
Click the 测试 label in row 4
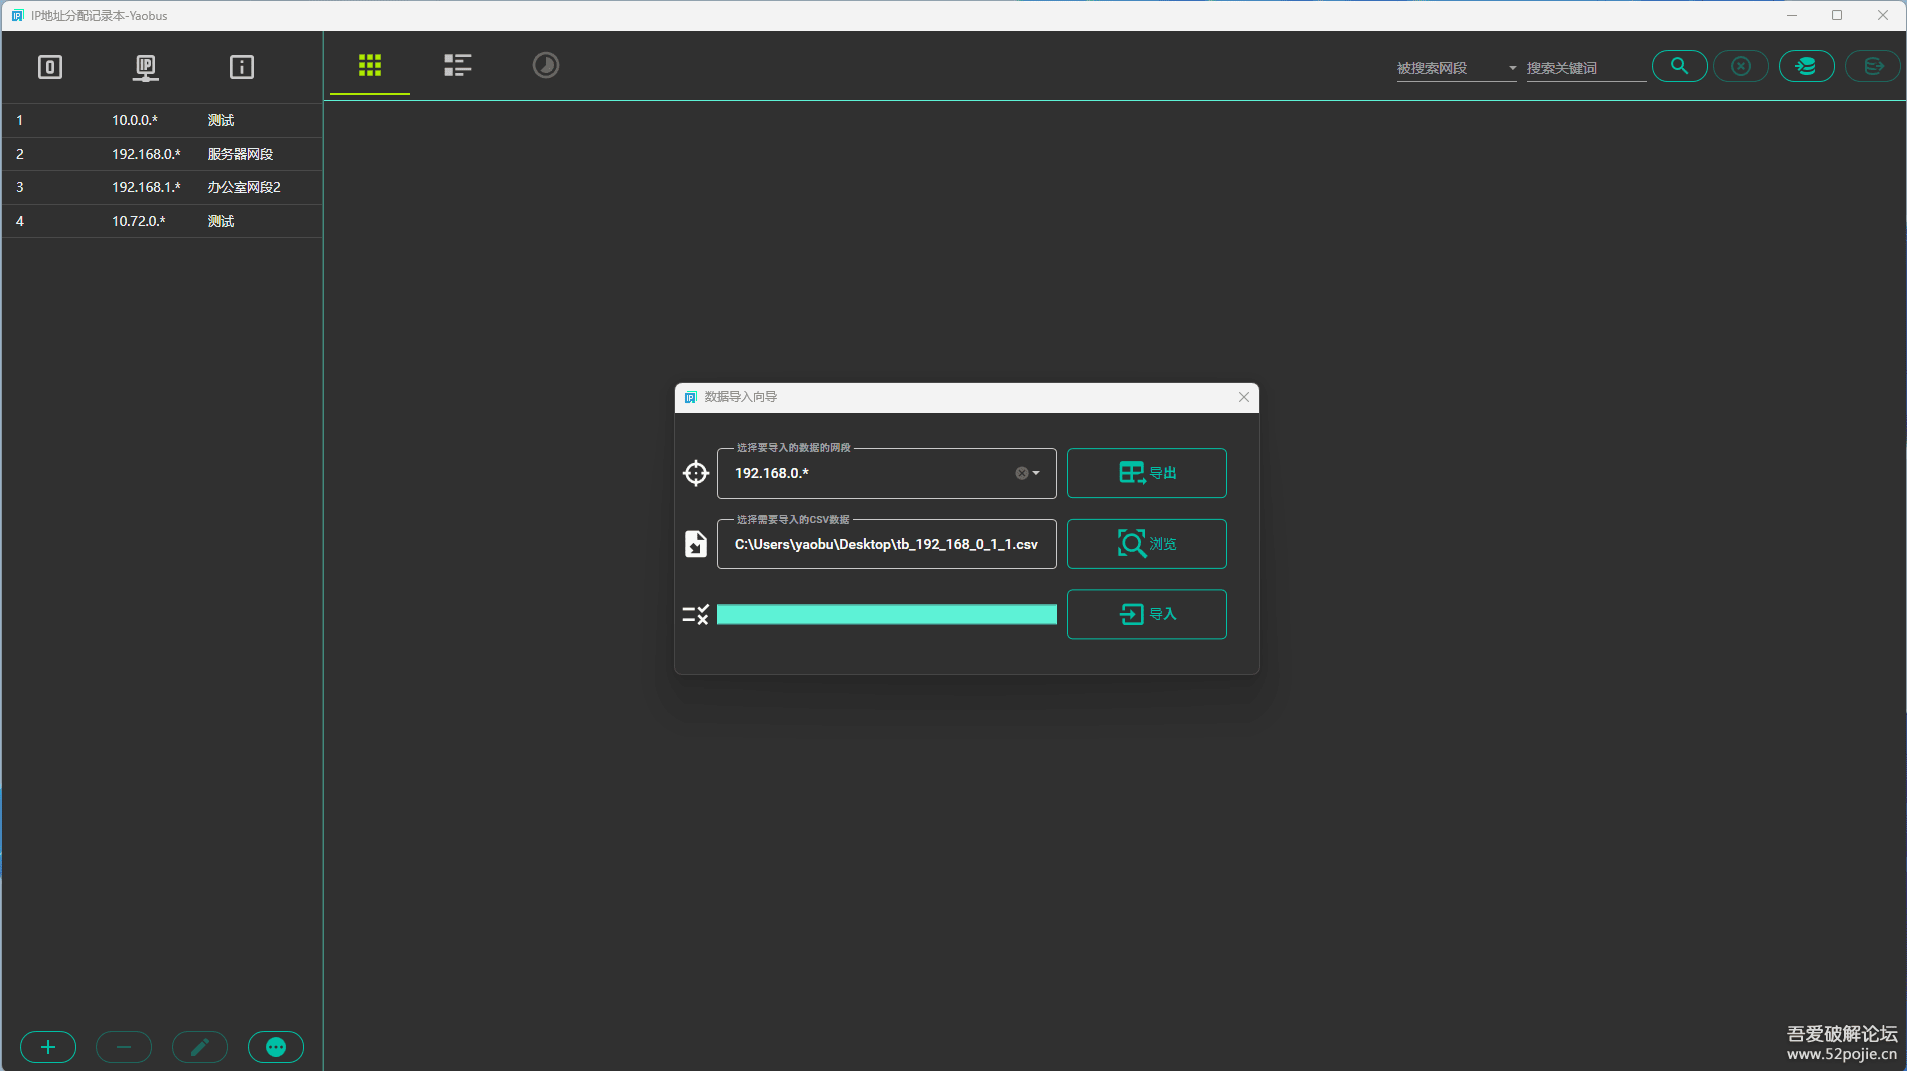[221, 221]
